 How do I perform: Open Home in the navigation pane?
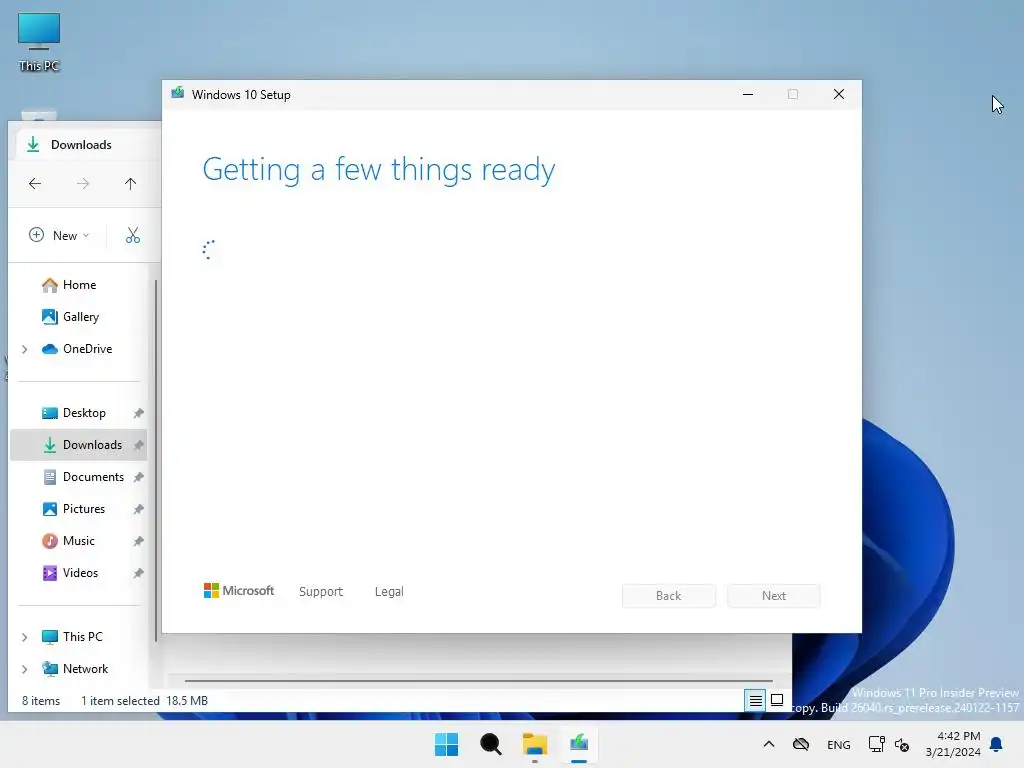click(x=79, y=285)
